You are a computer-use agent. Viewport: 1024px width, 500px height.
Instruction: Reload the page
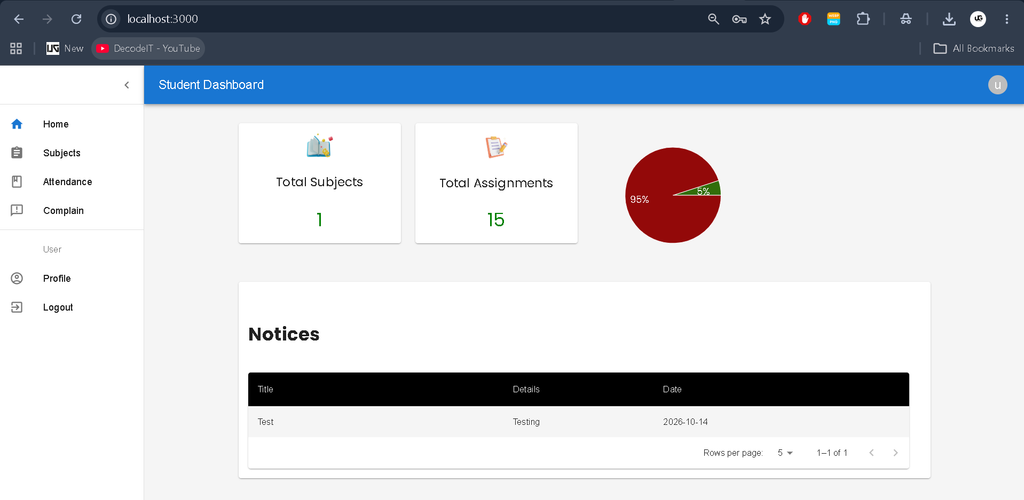click(x=76, y=19)
